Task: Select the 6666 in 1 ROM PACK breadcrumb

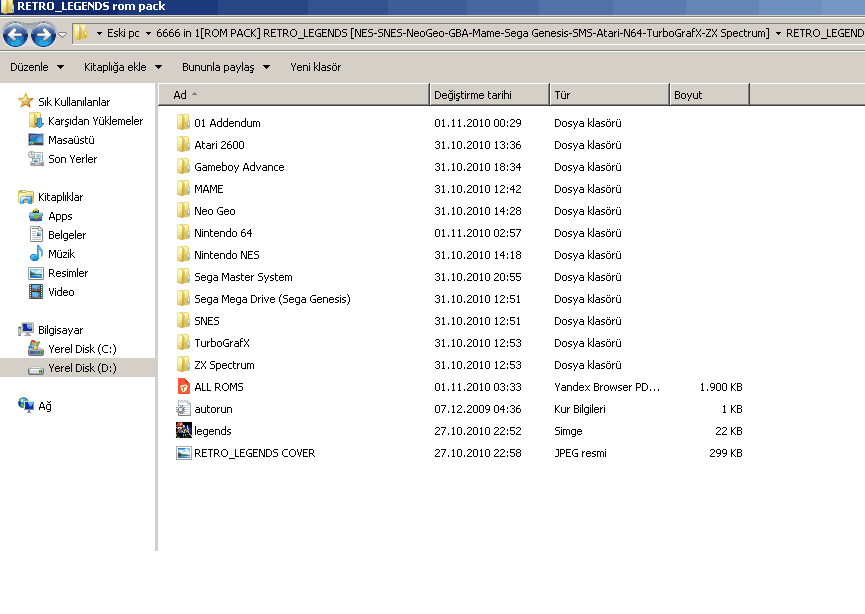Action: tap(463, 33)
